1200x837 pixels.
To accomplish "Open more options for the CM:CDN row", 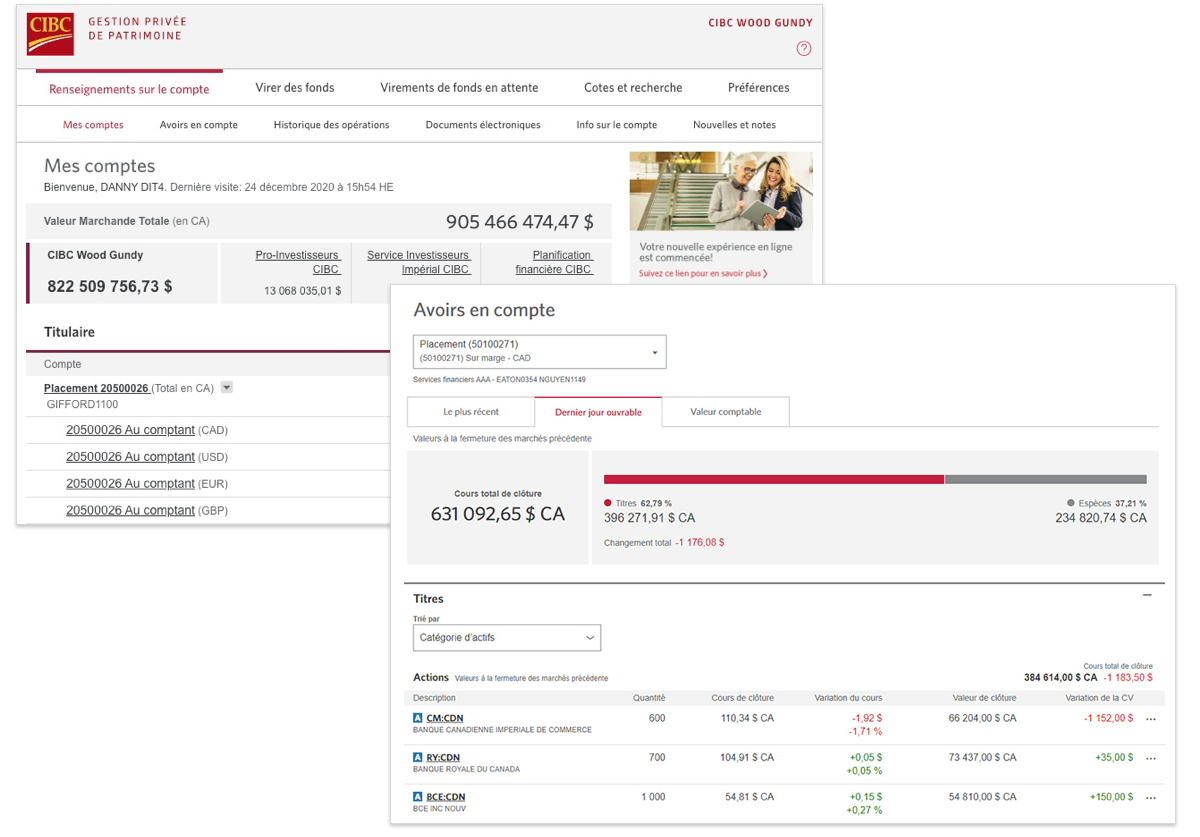I will click(1151, 719).
